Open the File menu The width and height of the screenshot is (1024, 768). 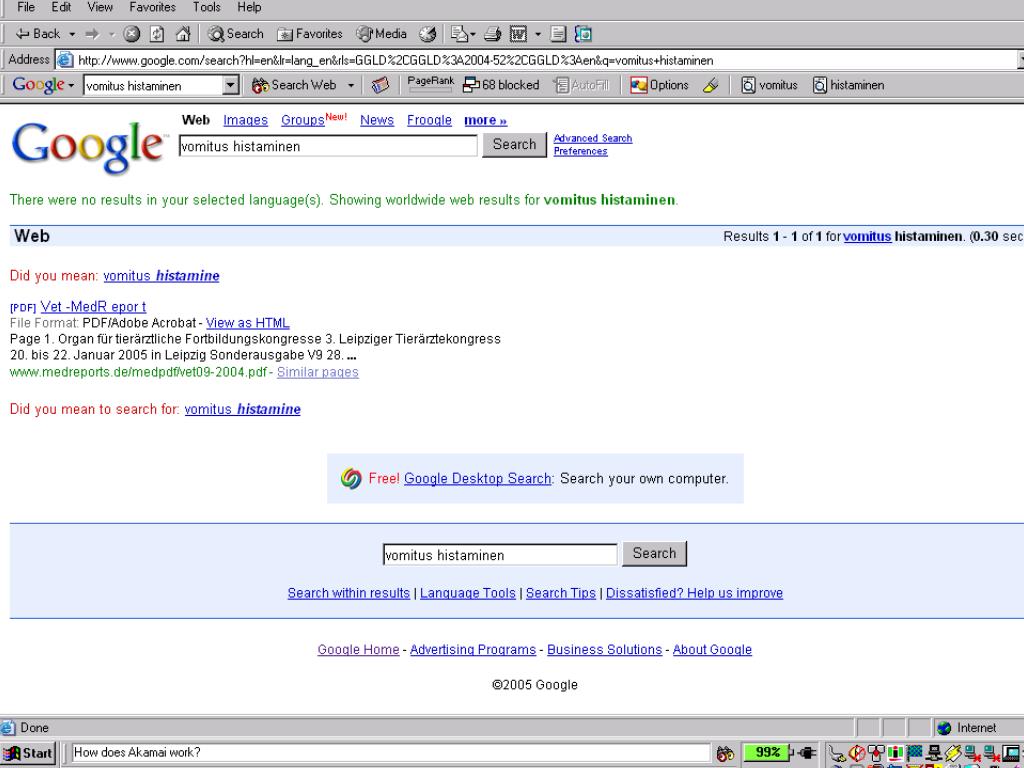(x=25, y=7)
